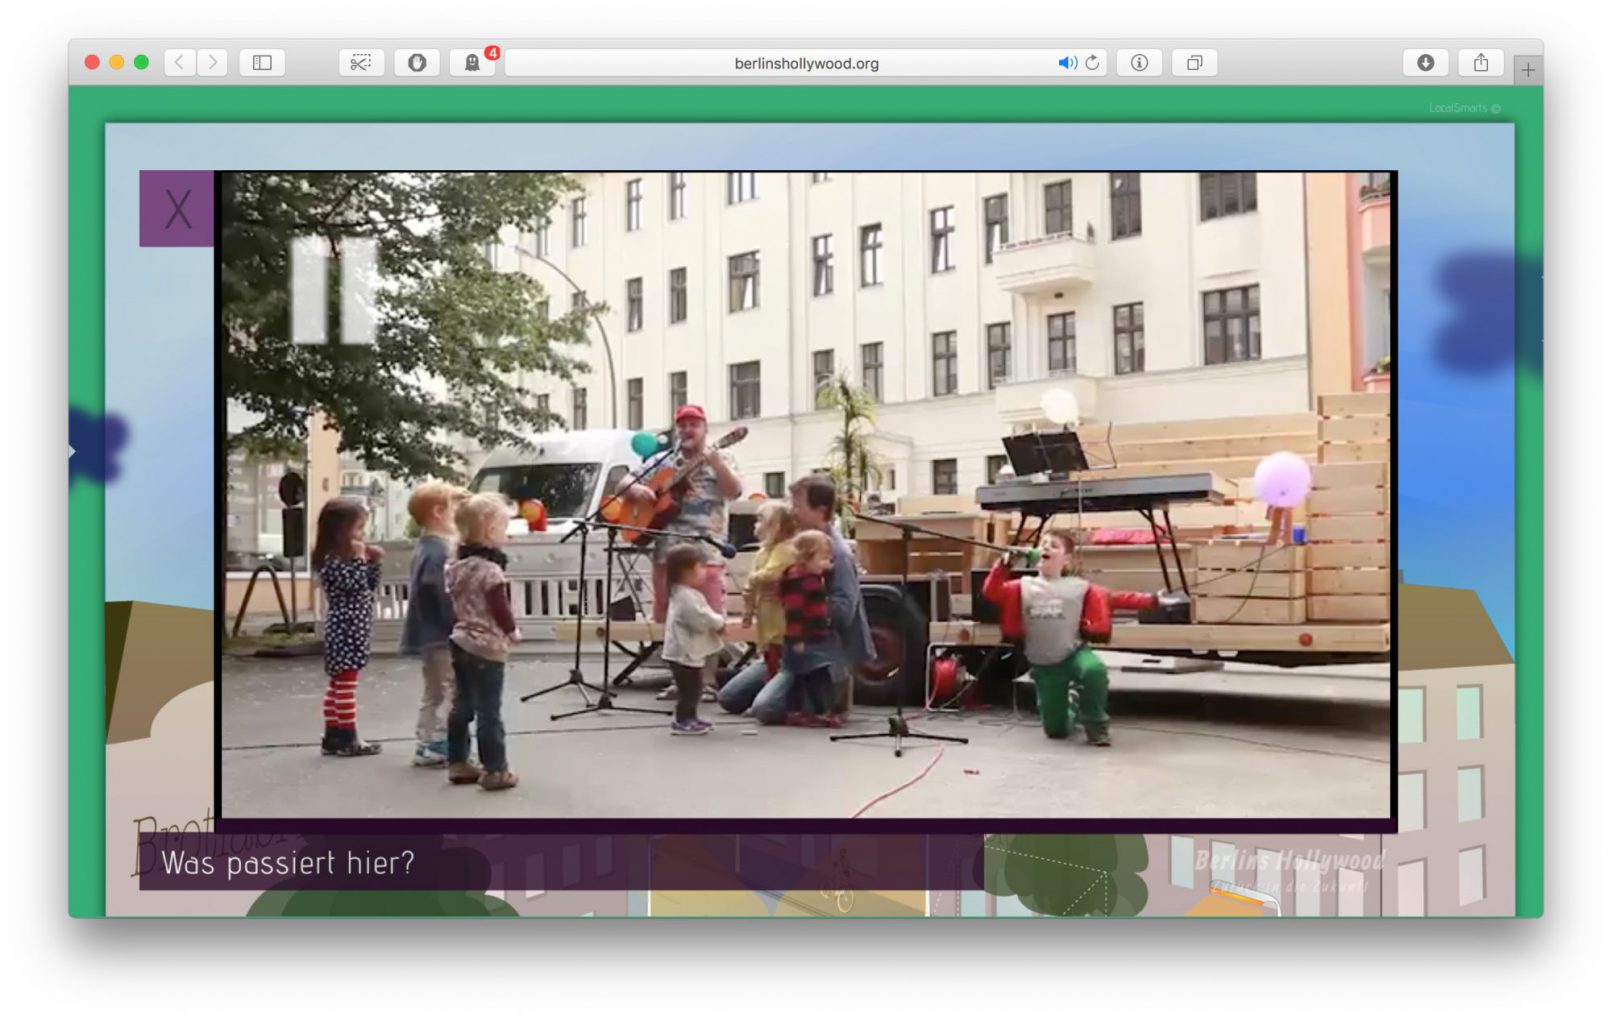Close the video with the purple X

(x=177, y=209)
